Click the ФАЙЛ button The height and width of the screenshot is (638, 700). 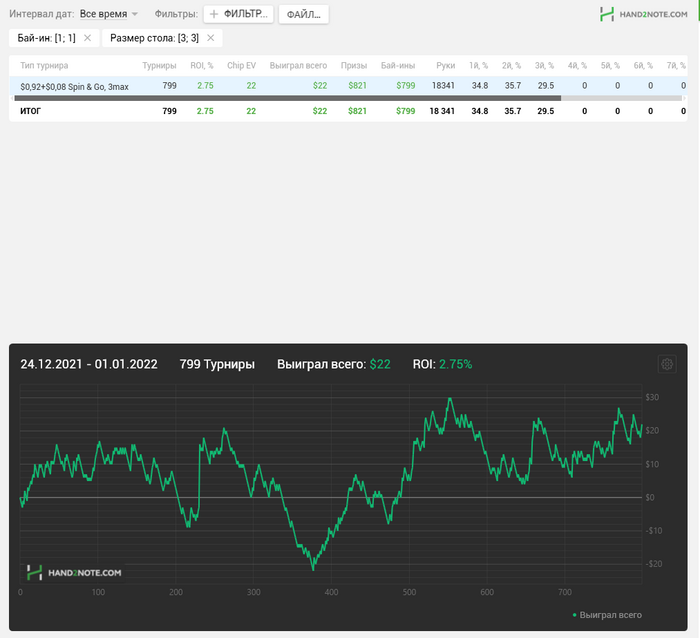pyautogui.click(x=303, y=15)
